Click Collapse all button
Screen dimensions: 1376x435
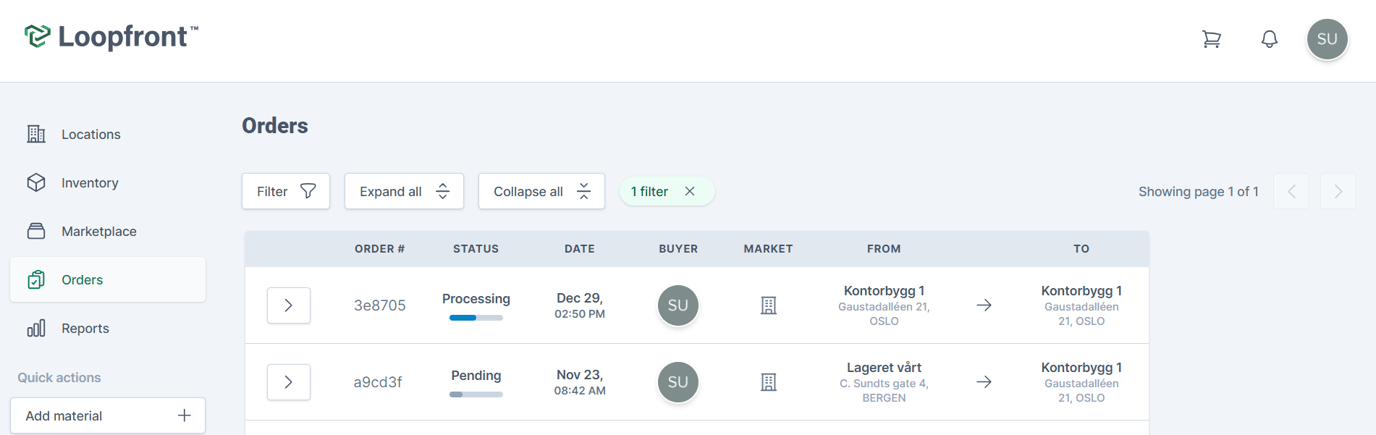pyautogui.click(x=541, y=192)
